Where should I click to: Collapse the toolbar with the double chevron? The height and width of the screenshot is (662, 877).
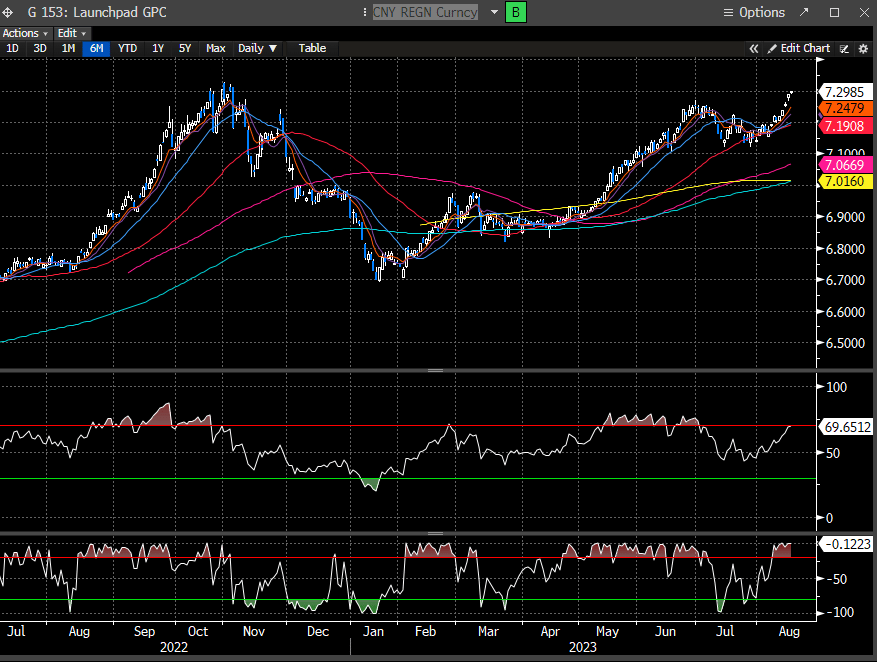pos(755,48)
